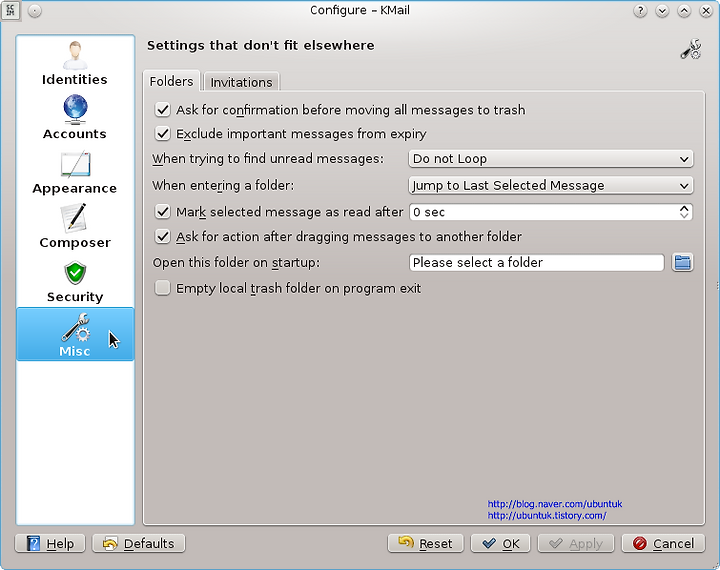This screenshot has height=570, width=720.
Task: Enable Empty local trash folder on exit
Action: pos(163,288)
